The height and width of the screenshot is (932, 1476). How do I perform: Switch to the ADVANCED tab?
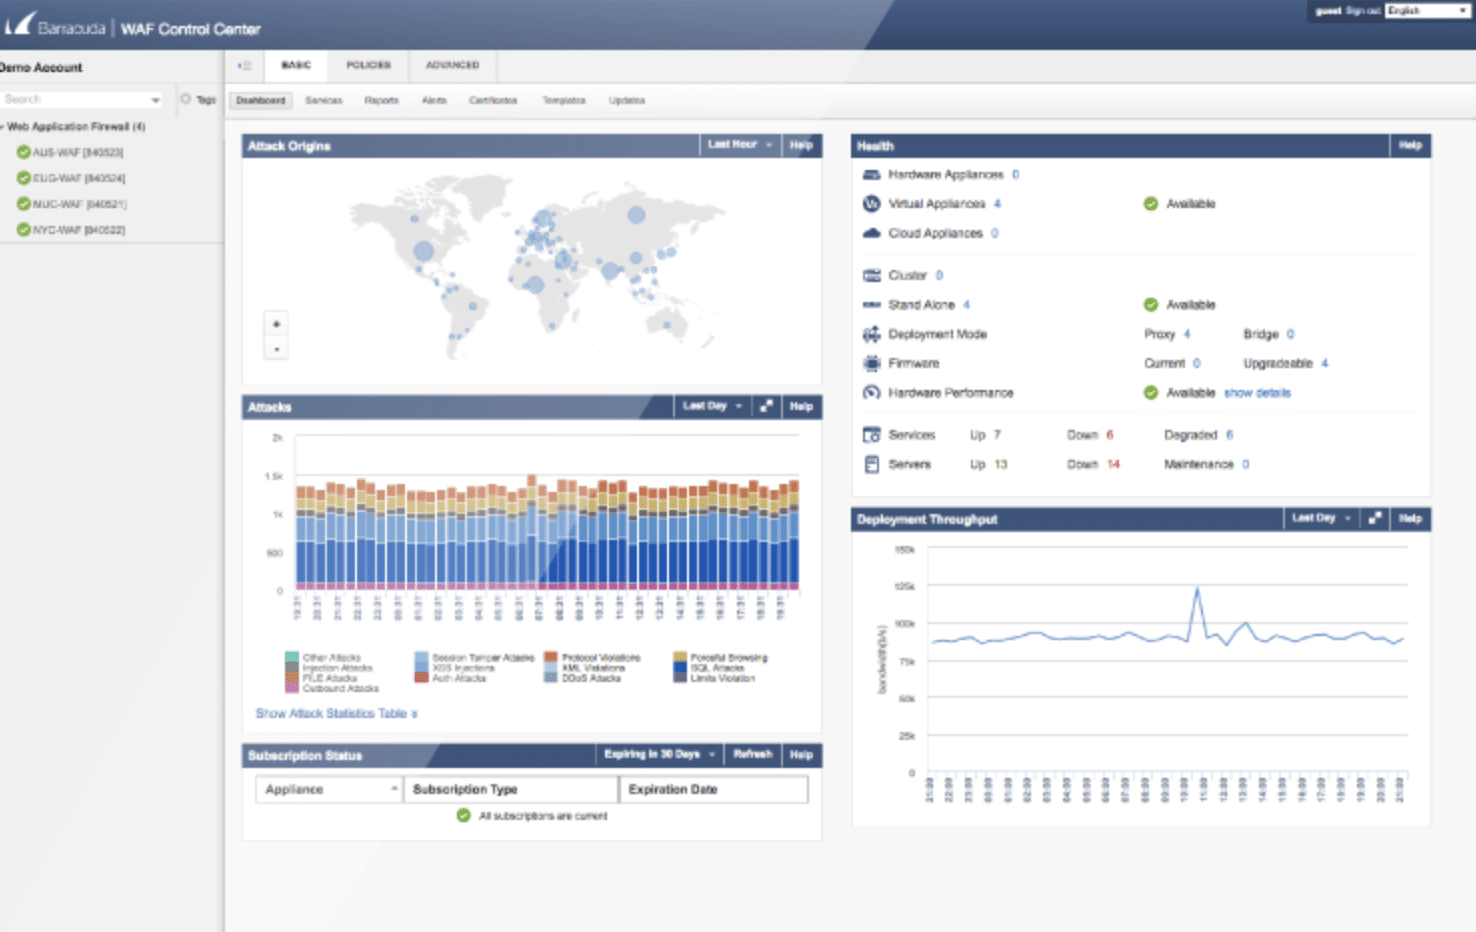point(452,65)
